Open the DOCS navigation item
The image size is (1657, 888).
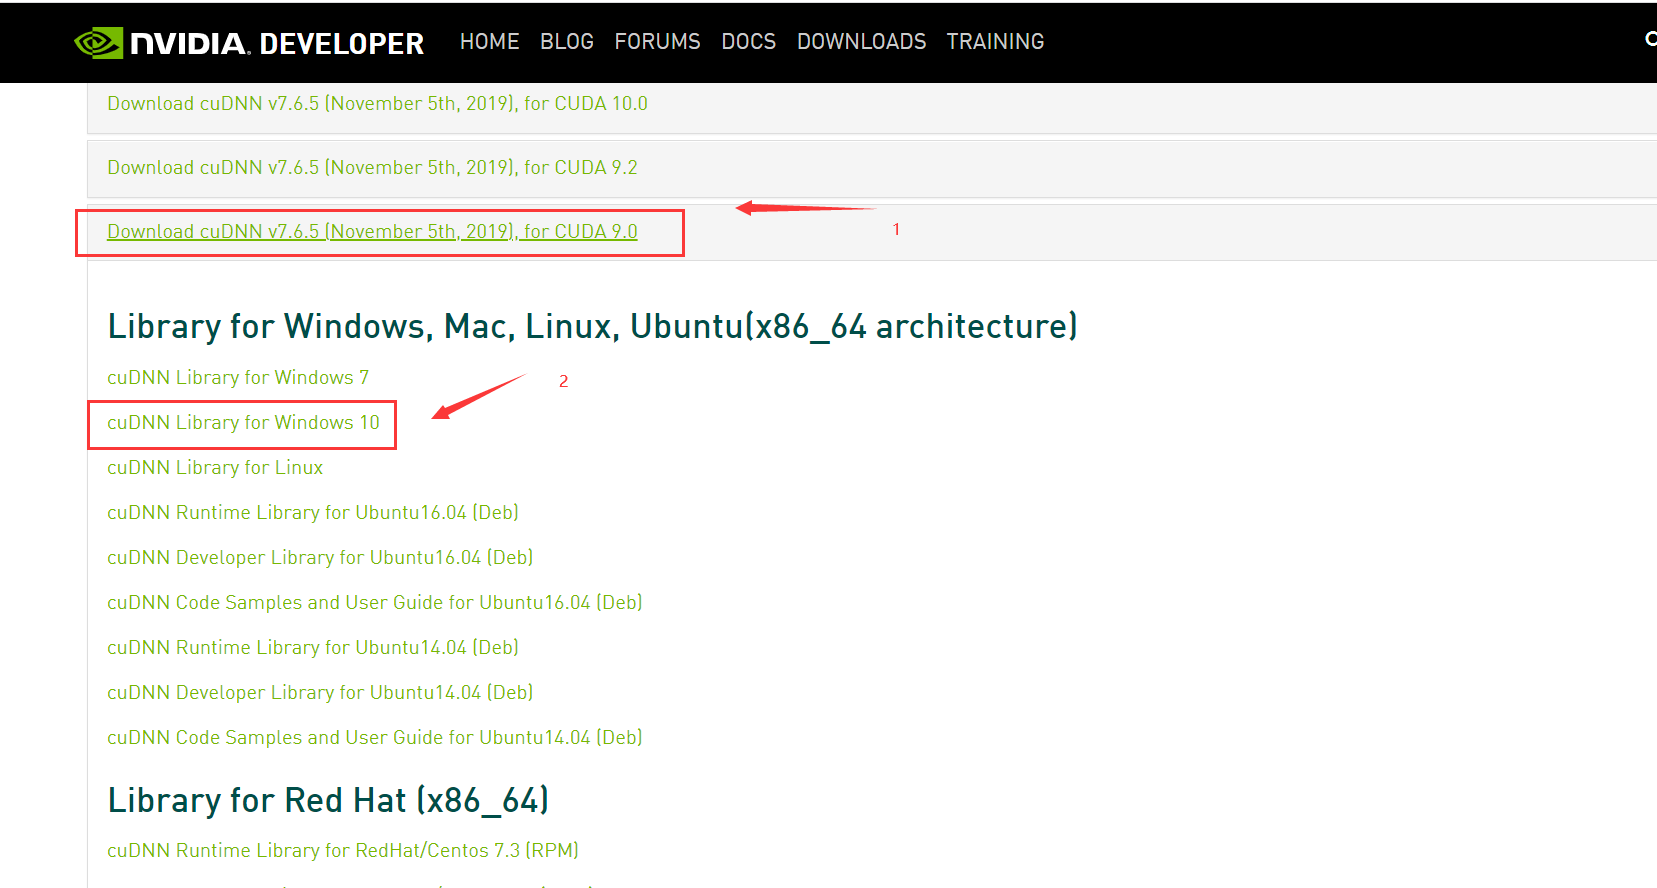click(749, 42)
